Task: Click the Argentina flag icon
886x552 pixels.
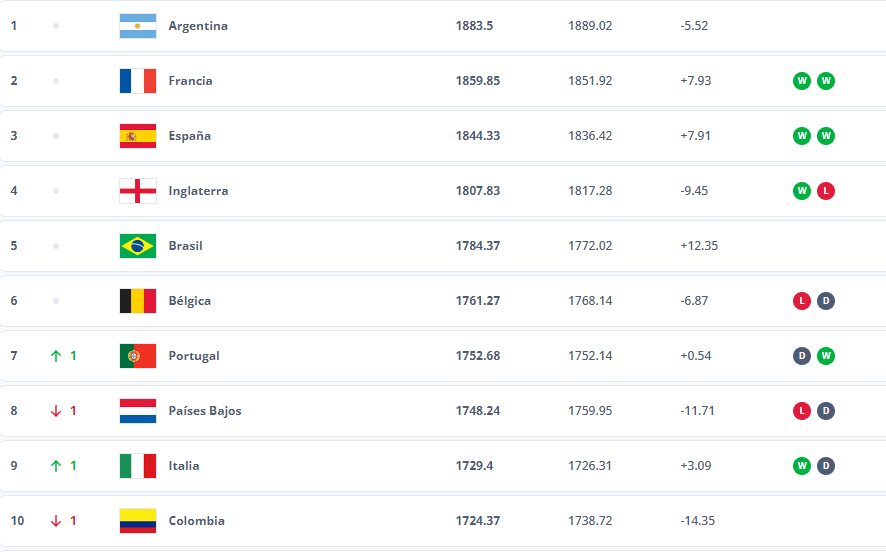Action: tap(138, 26)
